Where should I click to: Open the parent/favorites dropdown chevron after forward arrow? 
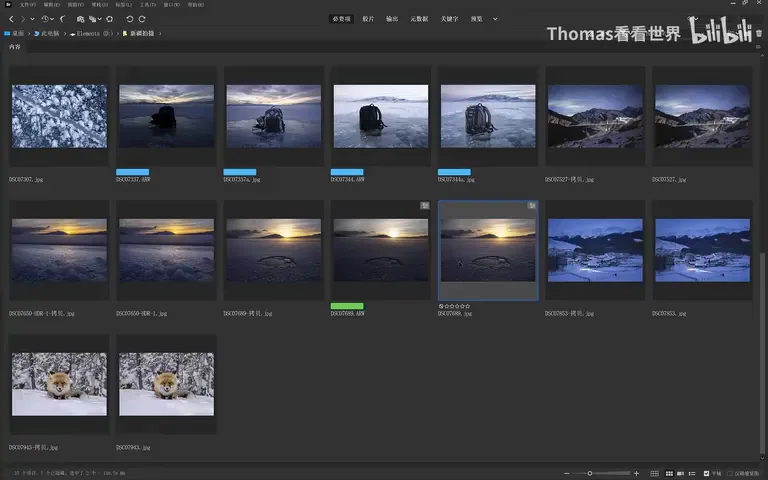tap(32, 19)
